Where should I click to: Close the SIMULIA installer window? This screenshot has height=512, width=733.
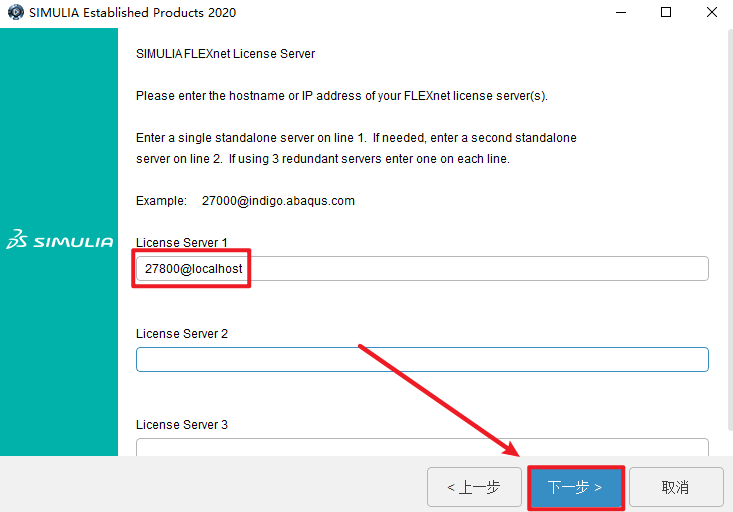click(710, 13)
